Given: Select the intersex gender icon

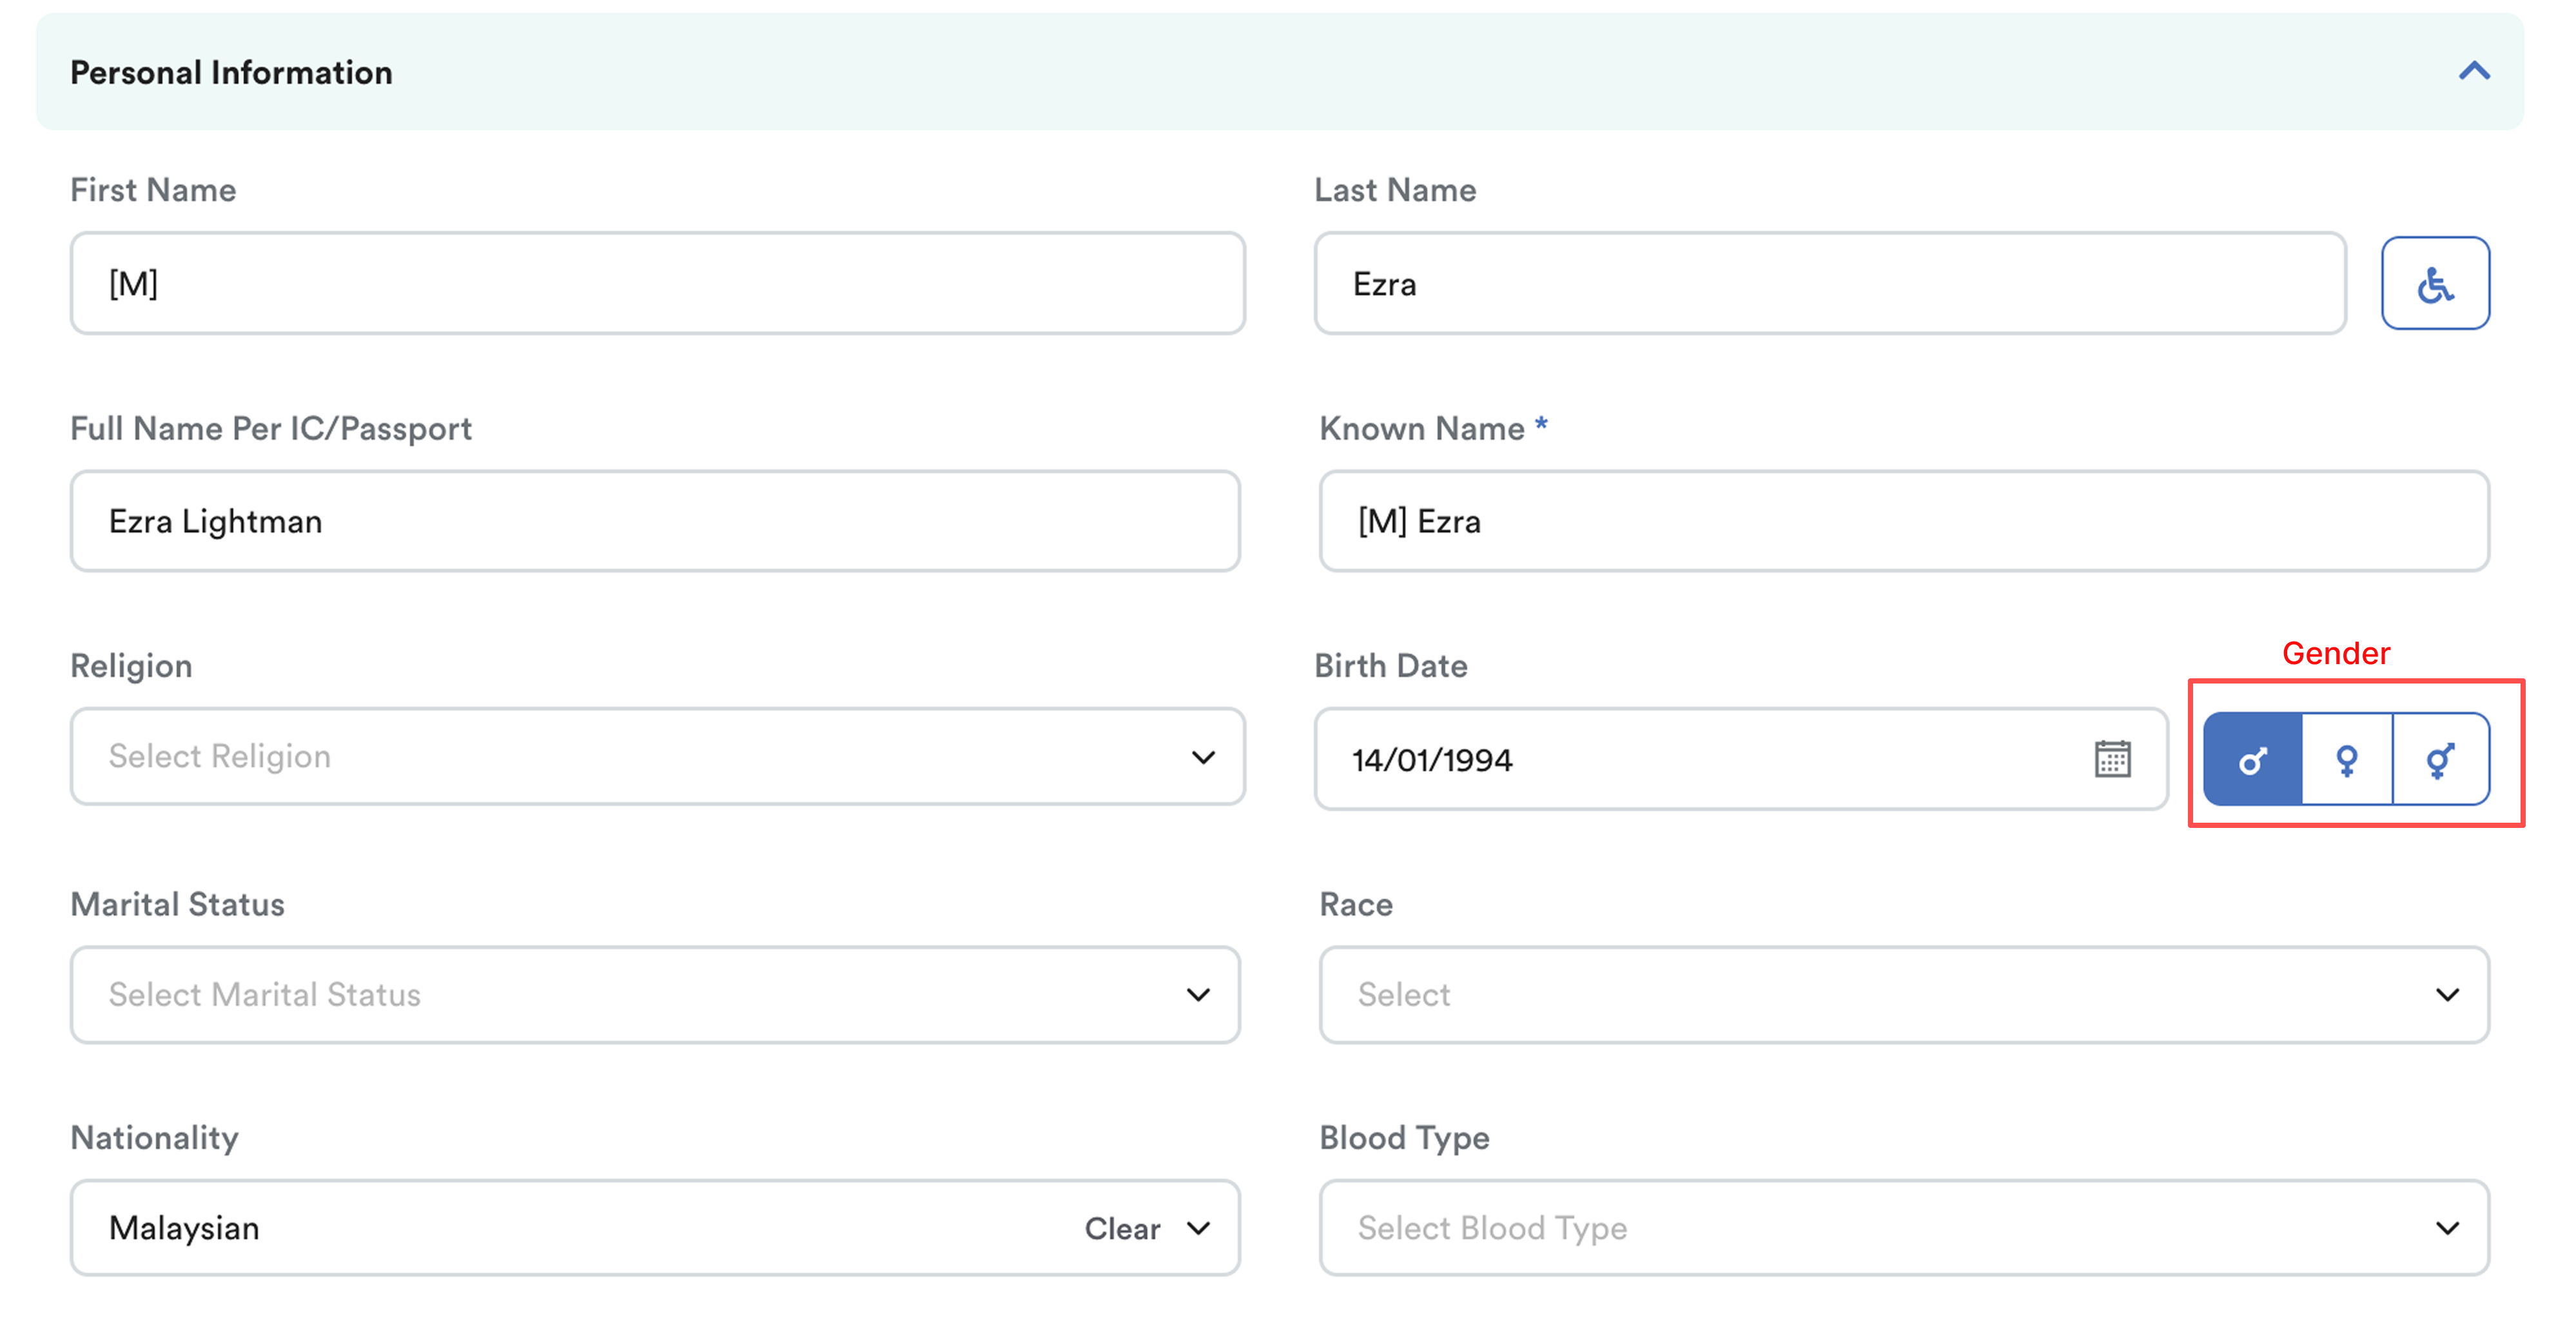Looking at the screenshot, I should click(2440, 760).
